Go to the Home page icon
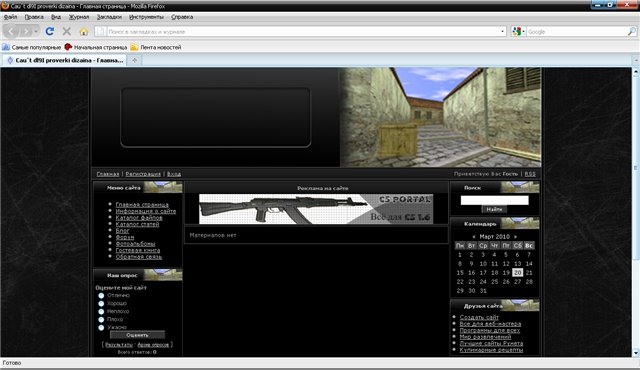This screenshot has height=370, width=640. pos(84,31)
